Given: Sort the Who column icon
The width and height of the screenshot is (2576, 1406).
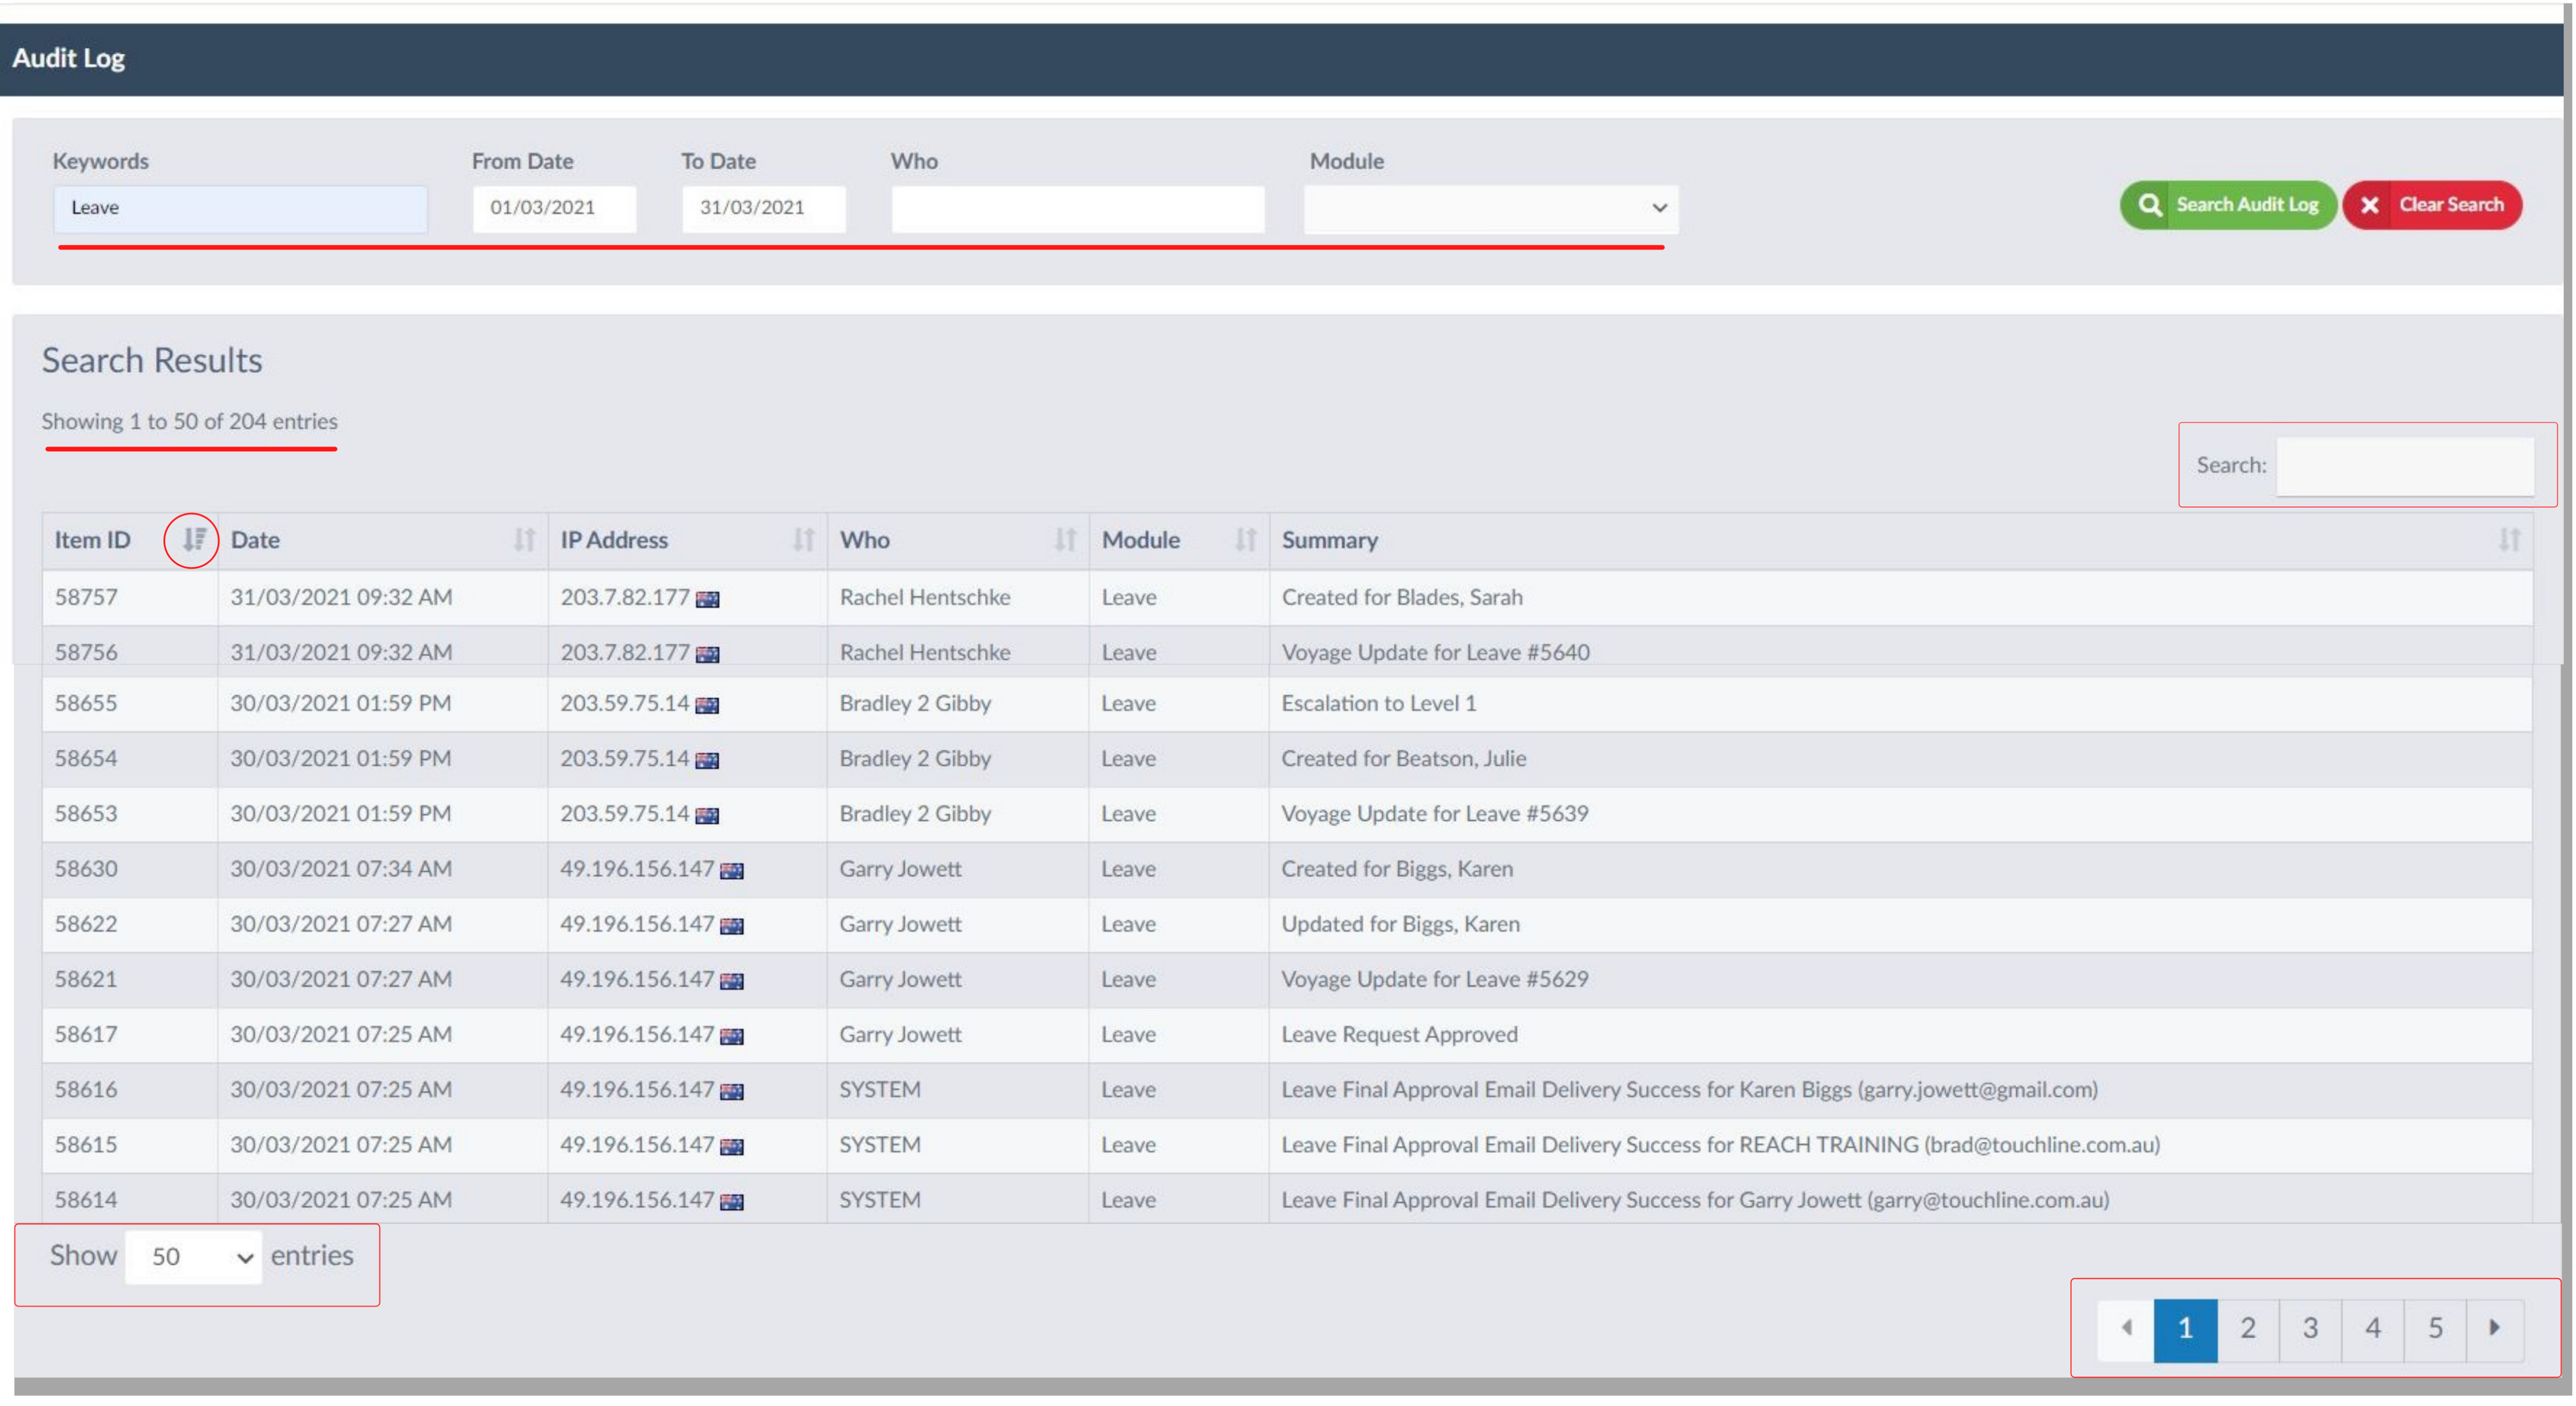Looking at the screenshot, I should tap(1065, 540).
